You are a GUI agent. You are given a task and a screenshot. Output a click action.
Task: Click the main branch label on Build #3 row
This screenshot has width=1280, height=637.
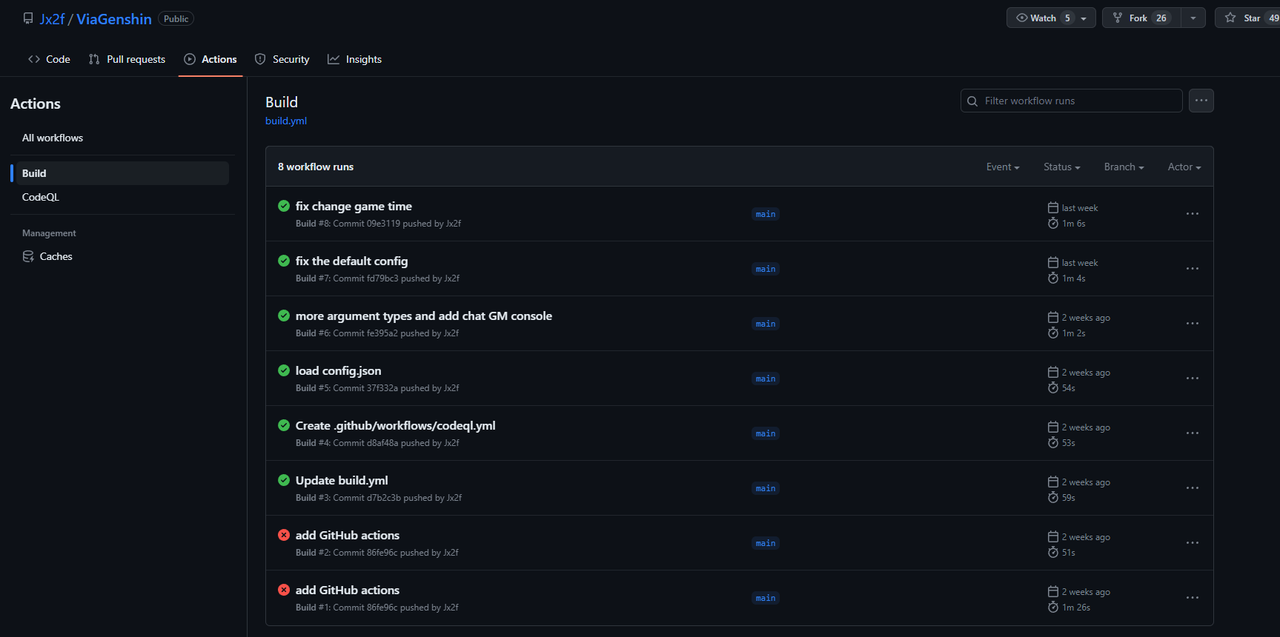pos(765,488)
